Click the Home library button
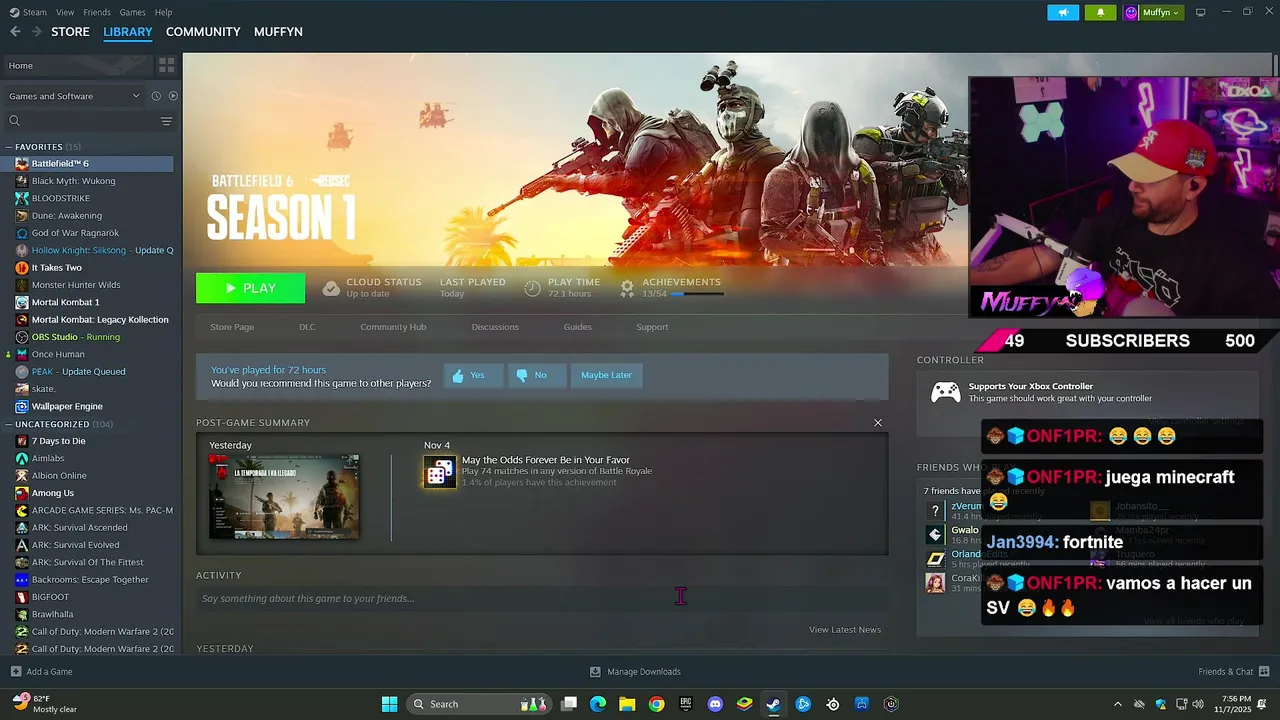Image resolution: width=1280 pixels, height=720 pixels. tap(77, 65)
